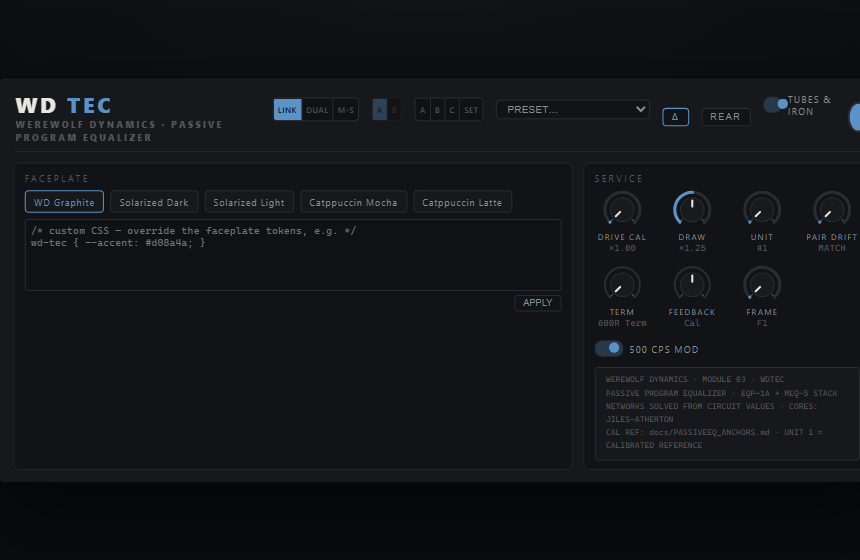Select the highlighted A compare slot

(380, 110)
